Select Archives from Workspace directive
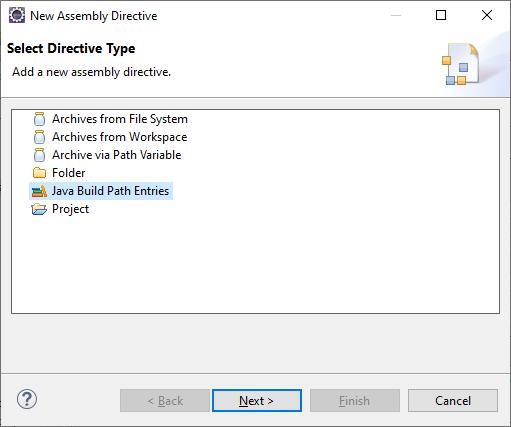 [120, 137]
